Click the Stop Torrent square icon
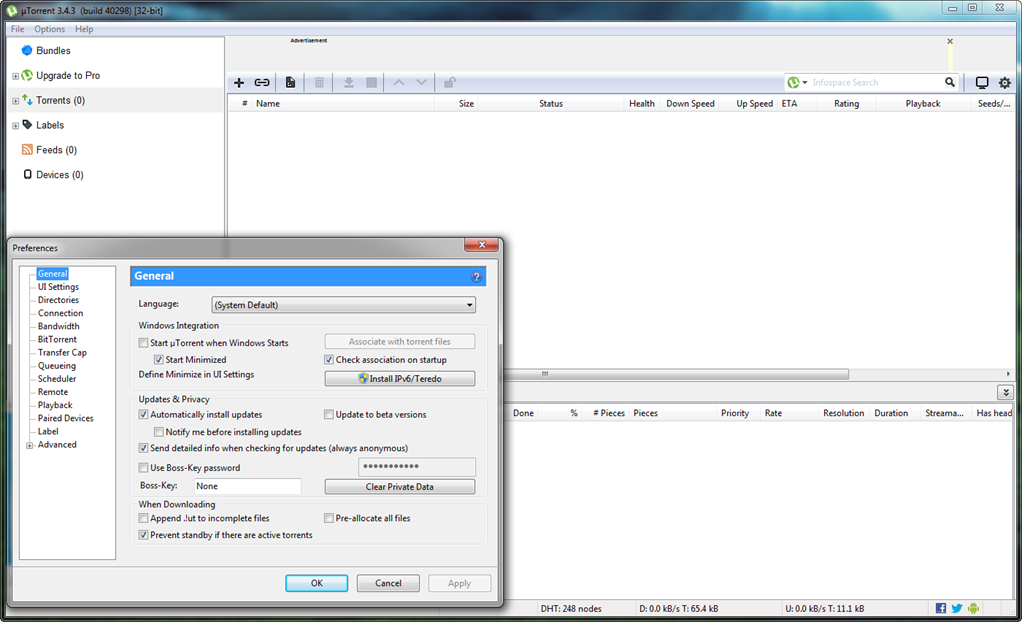Screen dimensions: 1022x622 point(372,83)
